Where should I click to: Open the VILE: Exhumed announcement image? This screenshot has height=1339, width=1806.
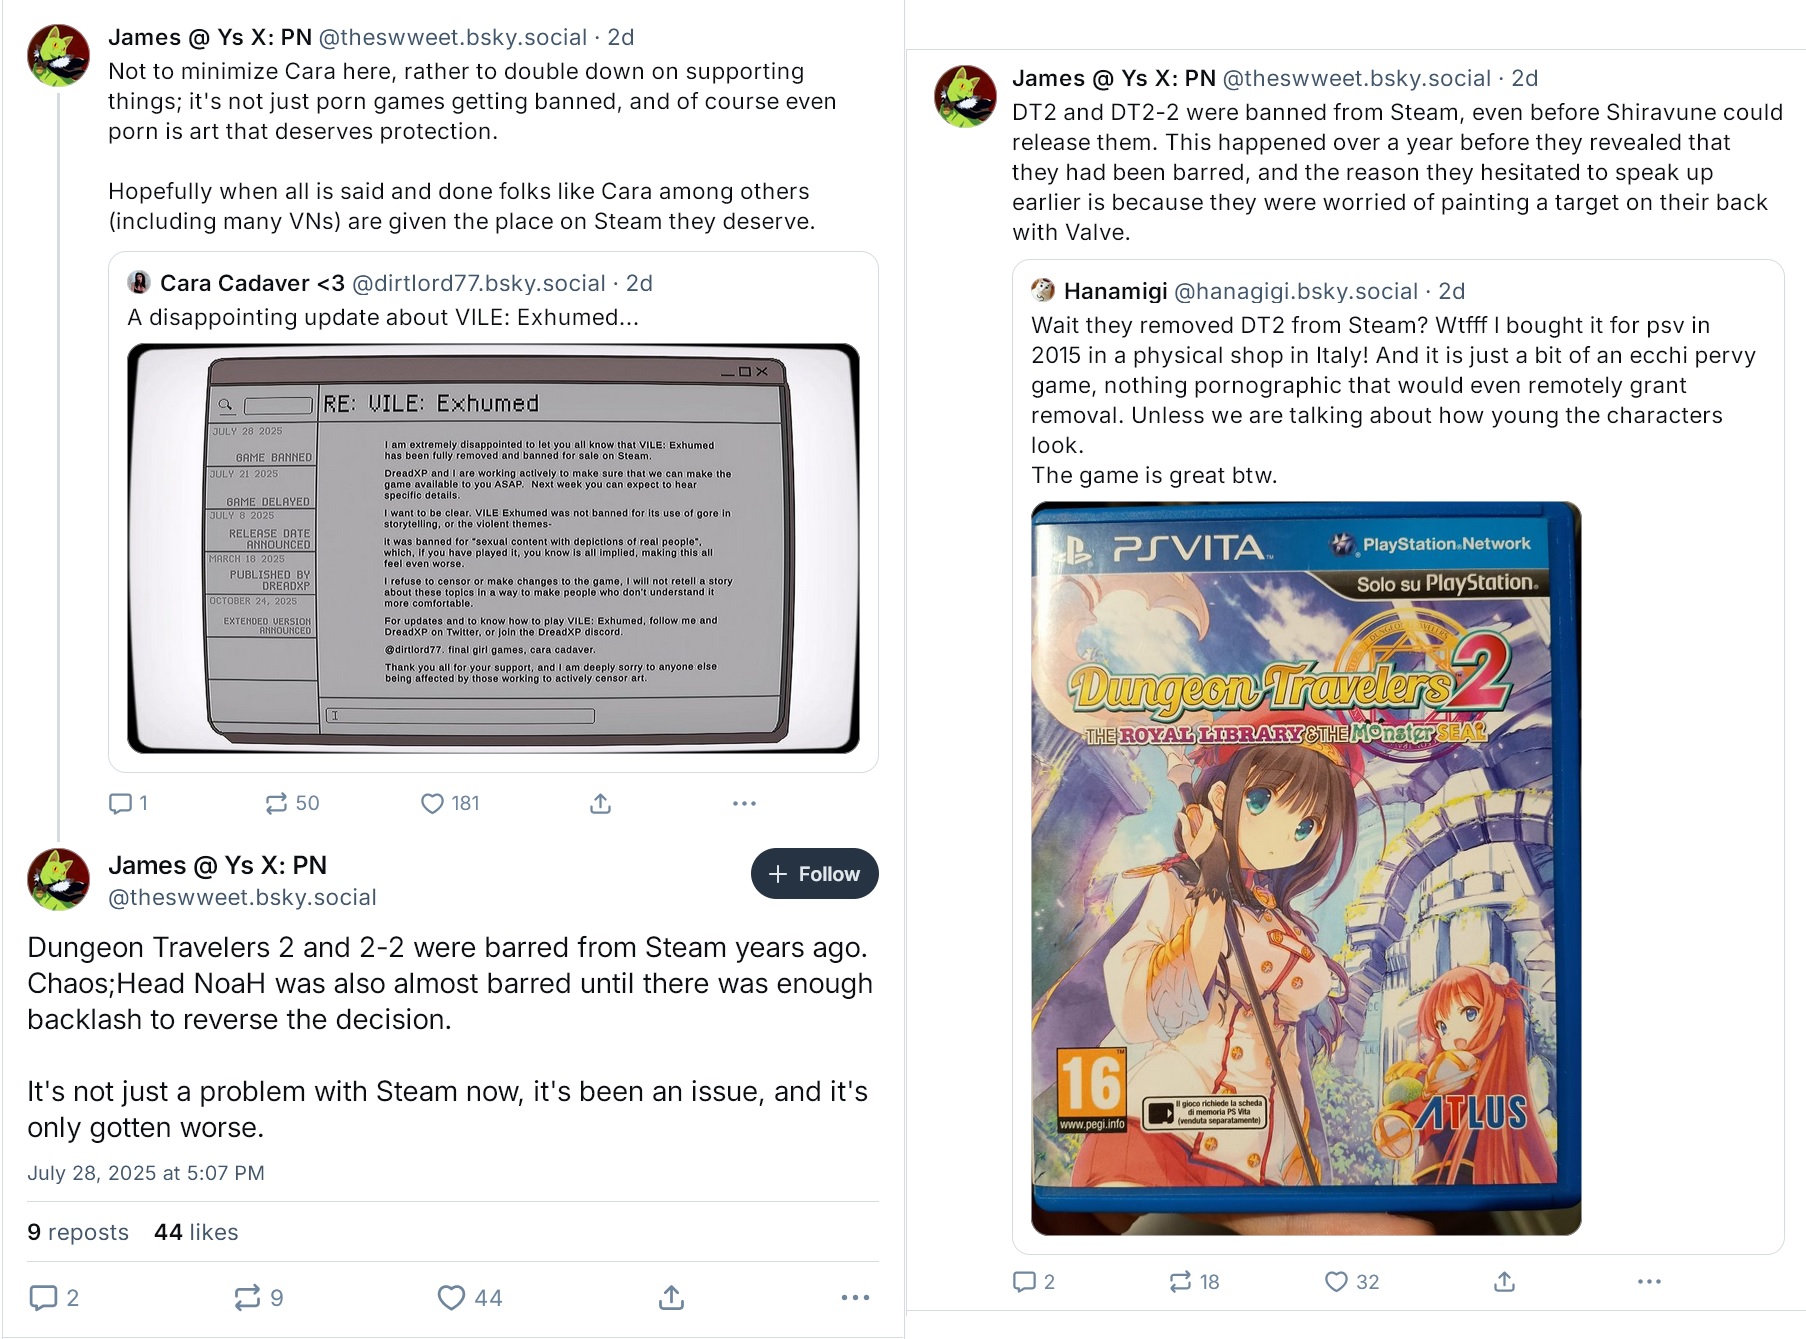[x=493, y=548]
